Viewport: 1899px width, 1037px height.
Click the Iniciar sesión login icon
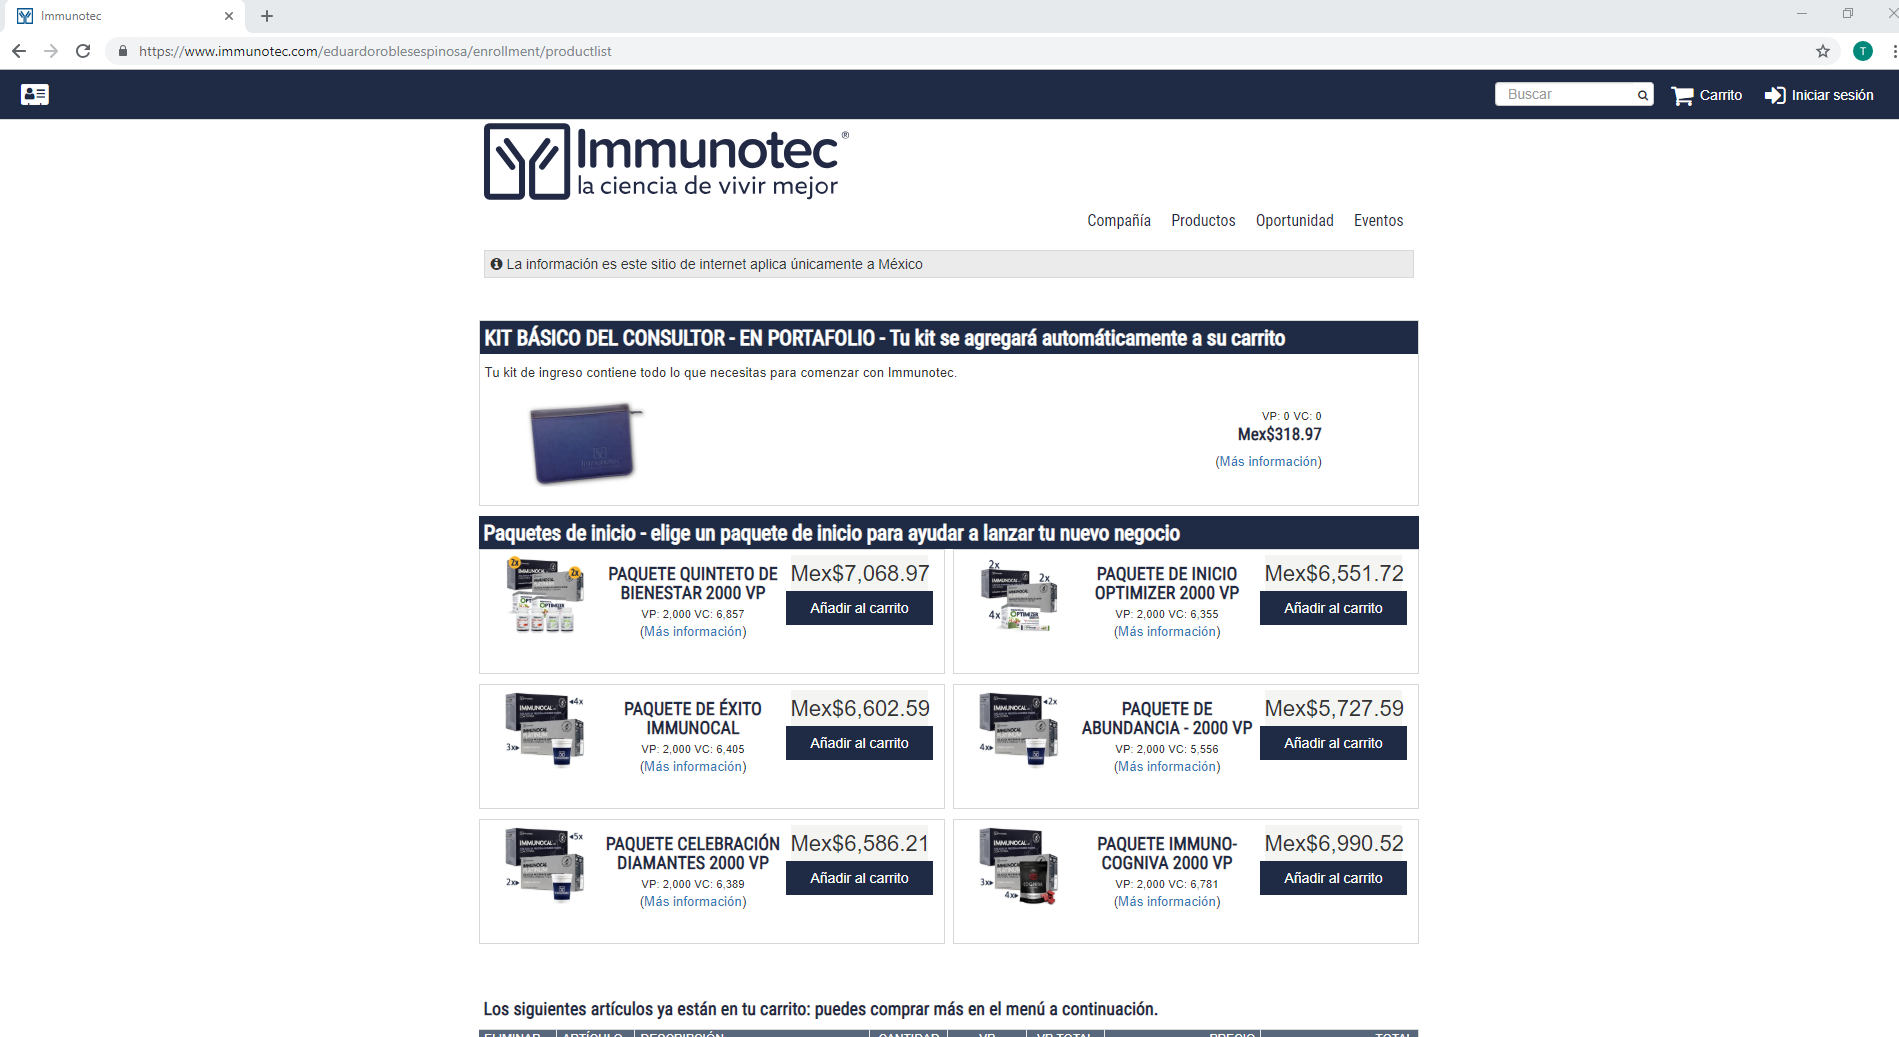1775,95
